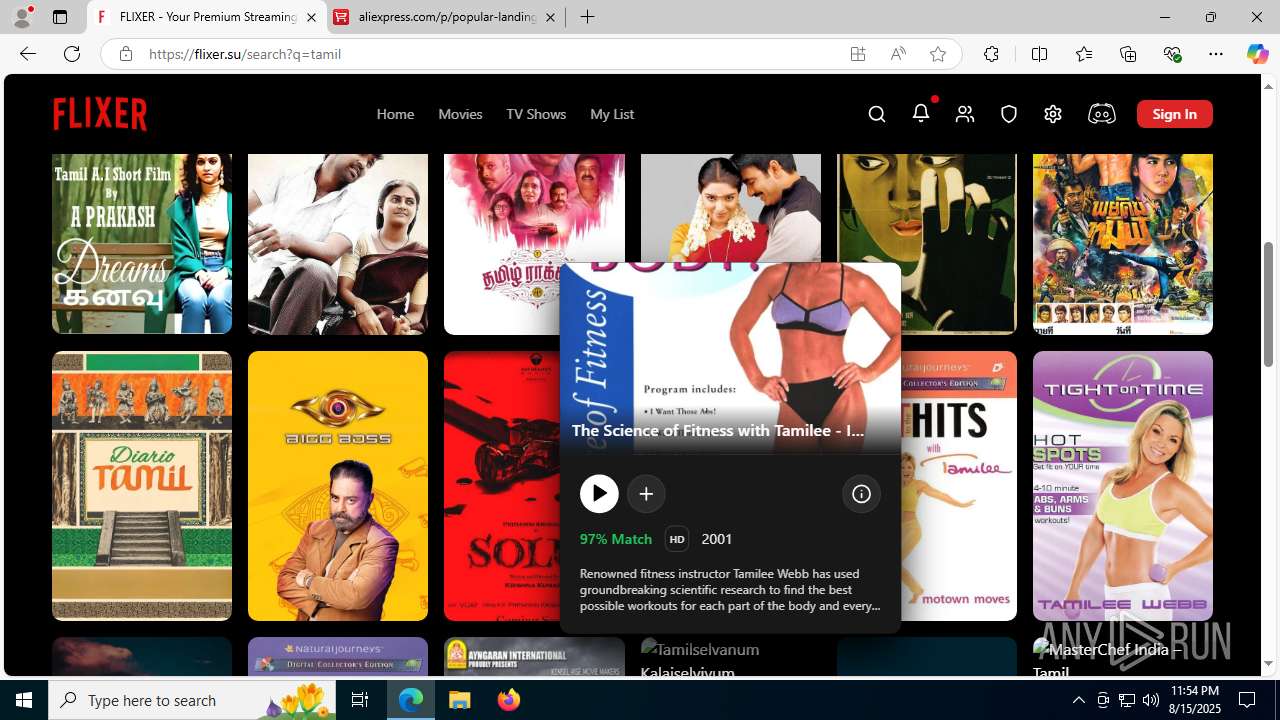This screenshot has height=720, width=1280.
Task: Go to Home in navigation
Action: click(395, 114)
